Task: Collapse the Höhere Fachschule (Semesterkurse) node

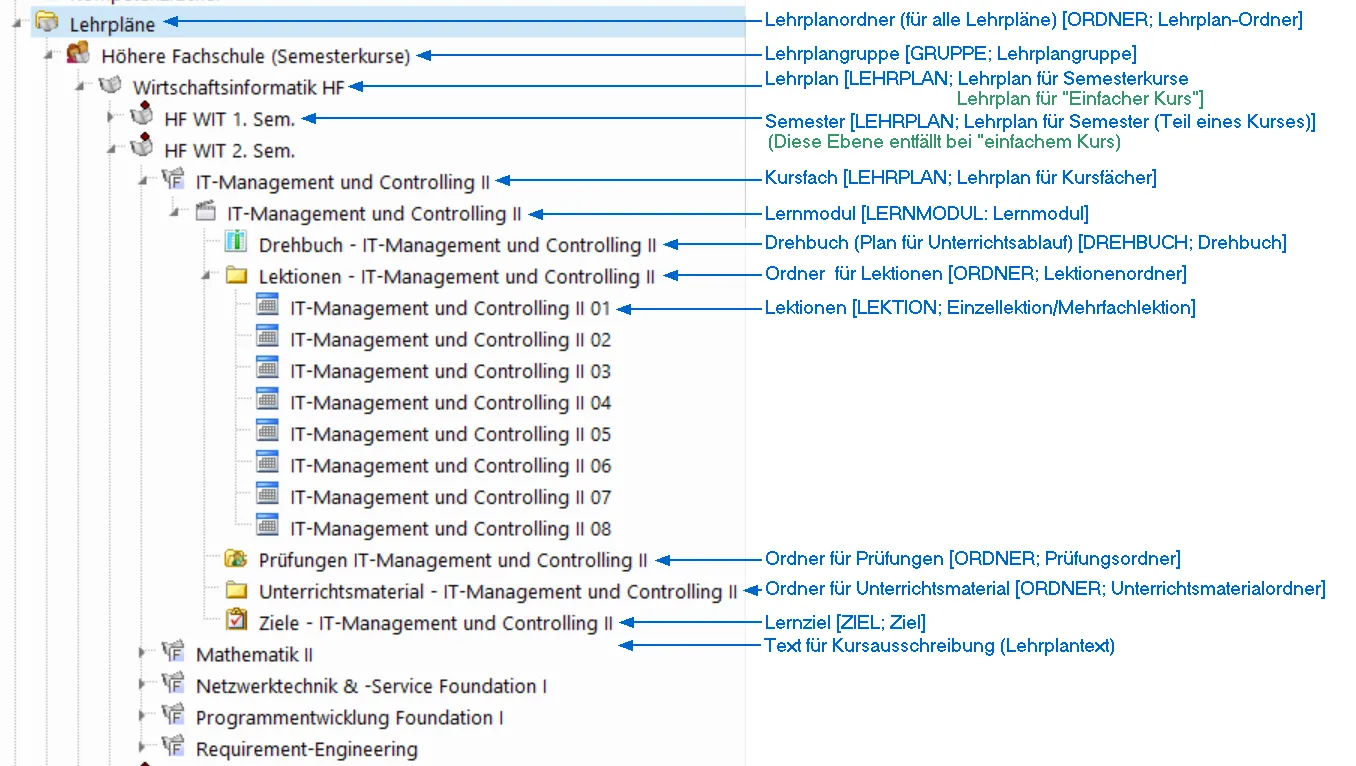Action: point(48,54)
